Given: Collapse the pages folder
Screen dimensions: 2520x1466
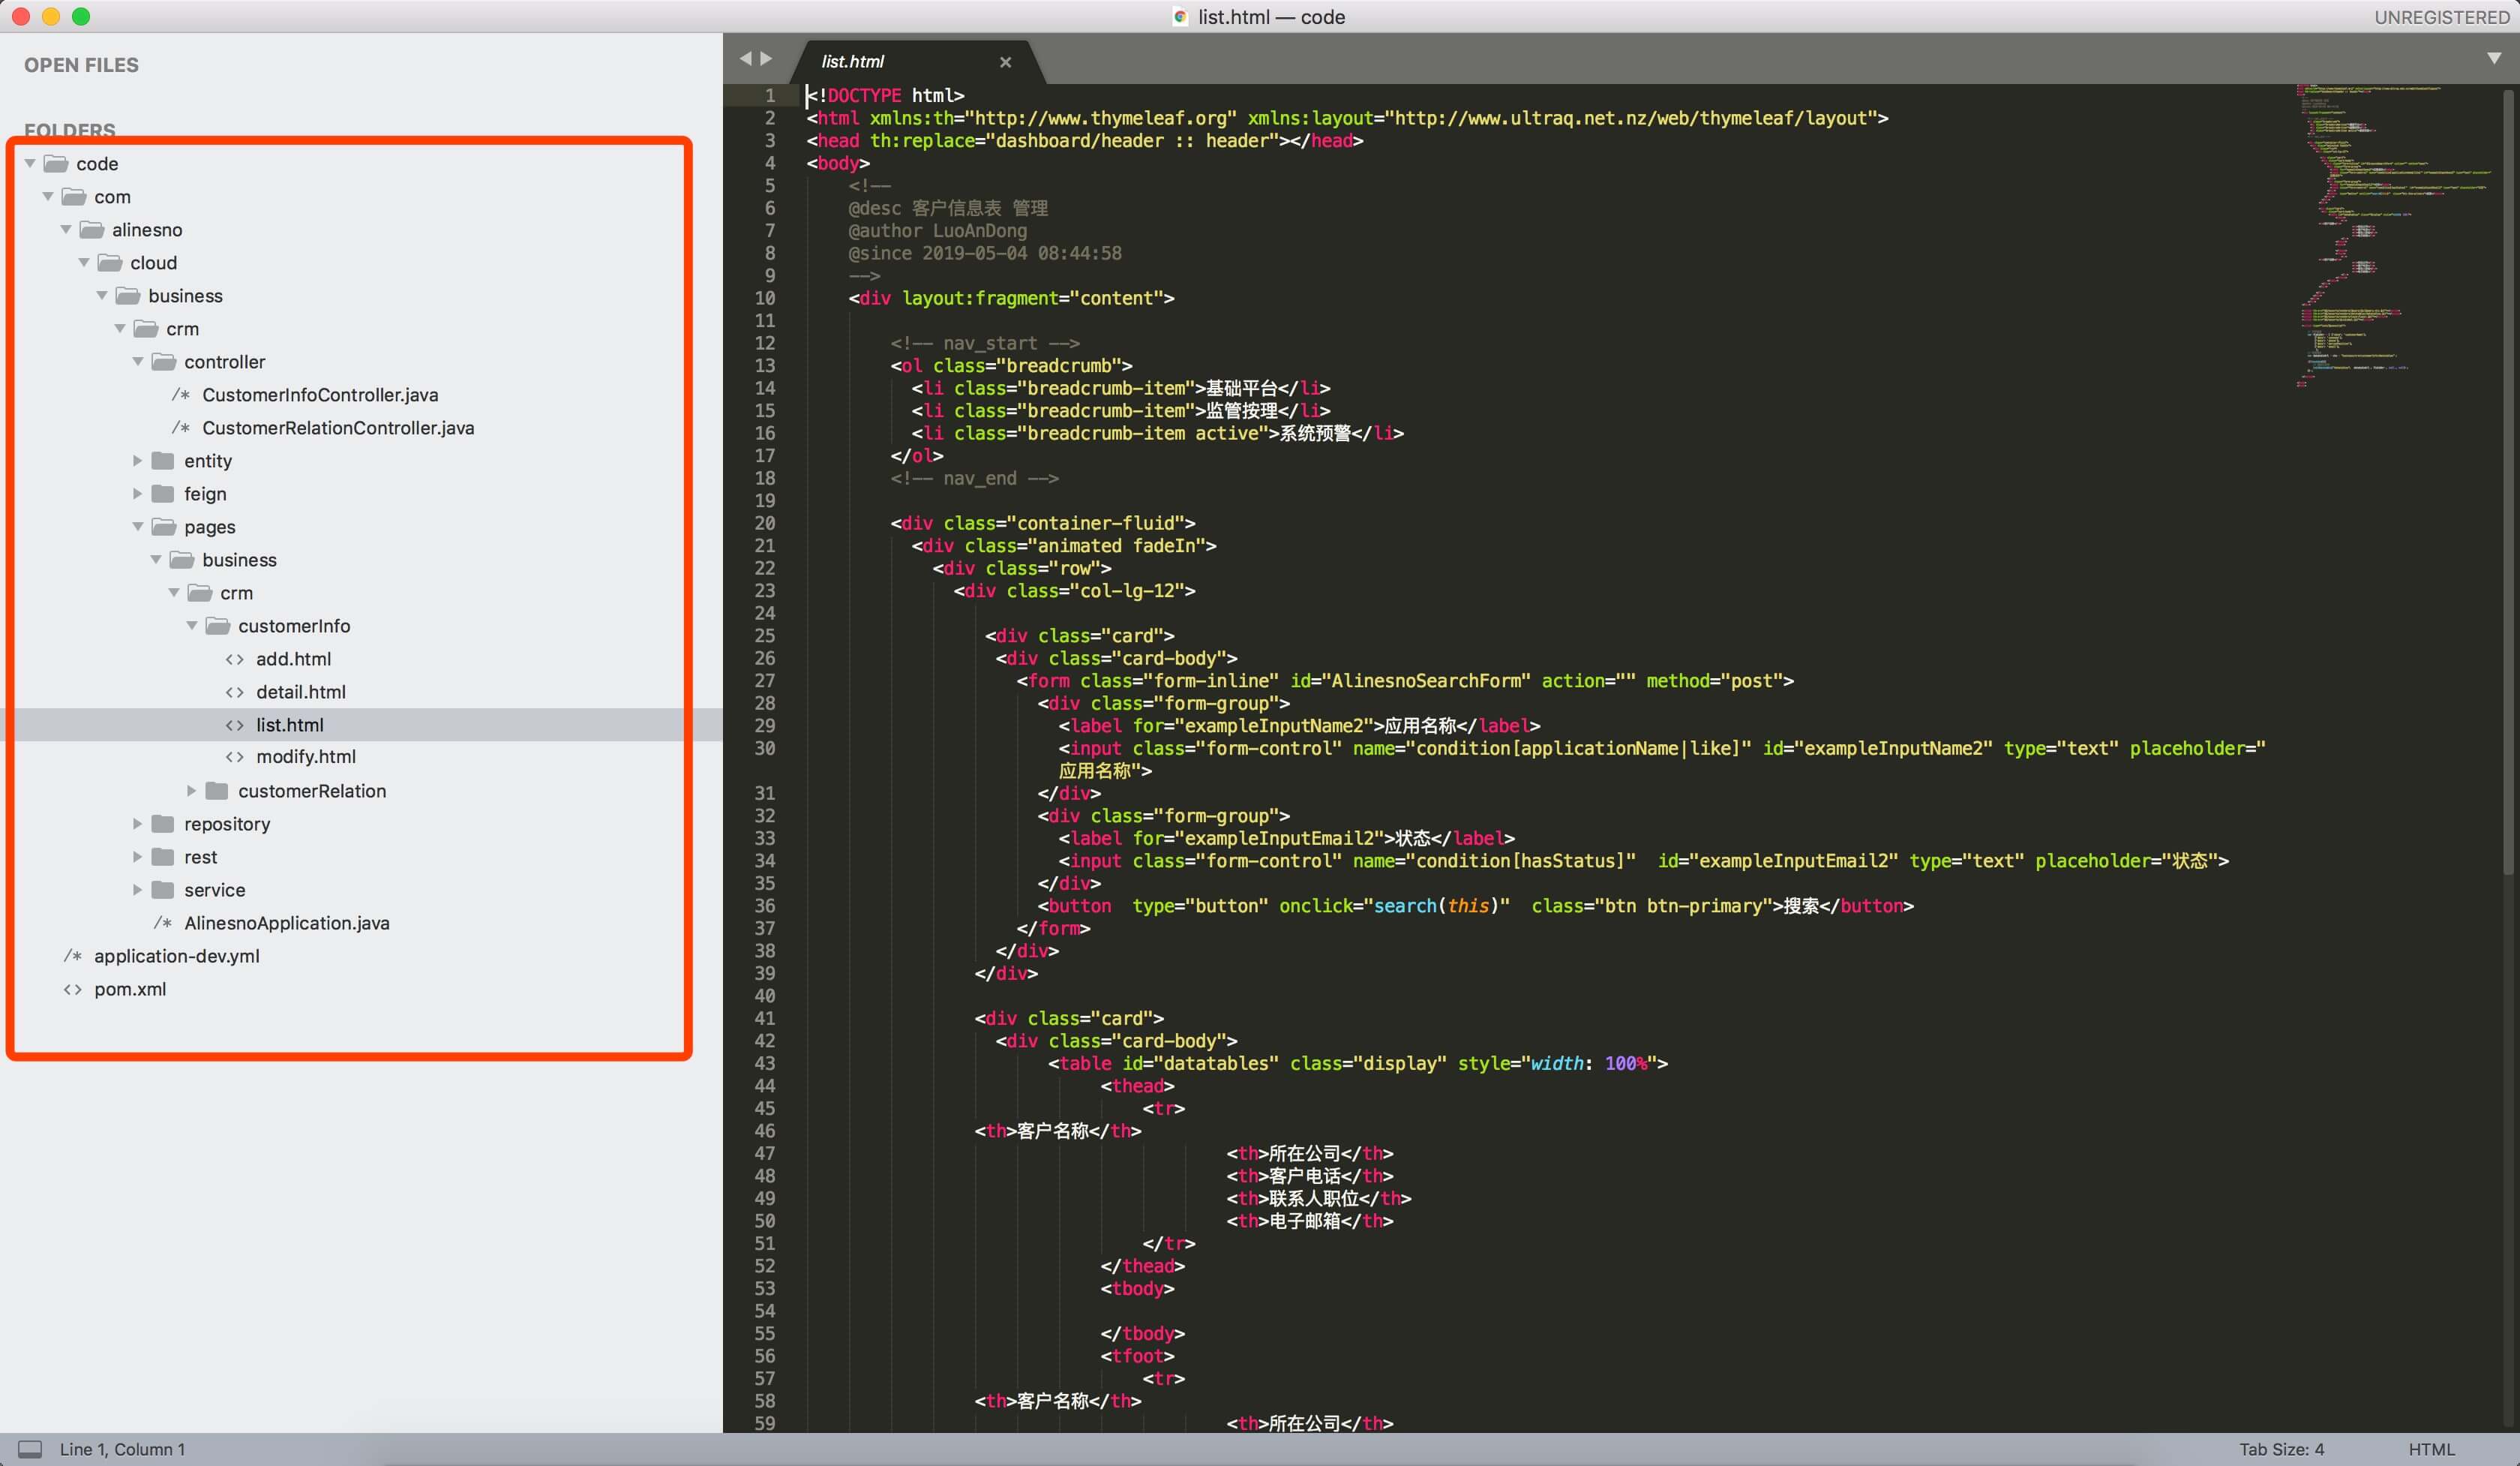Looking at the screenshot, I should (138, 527).
